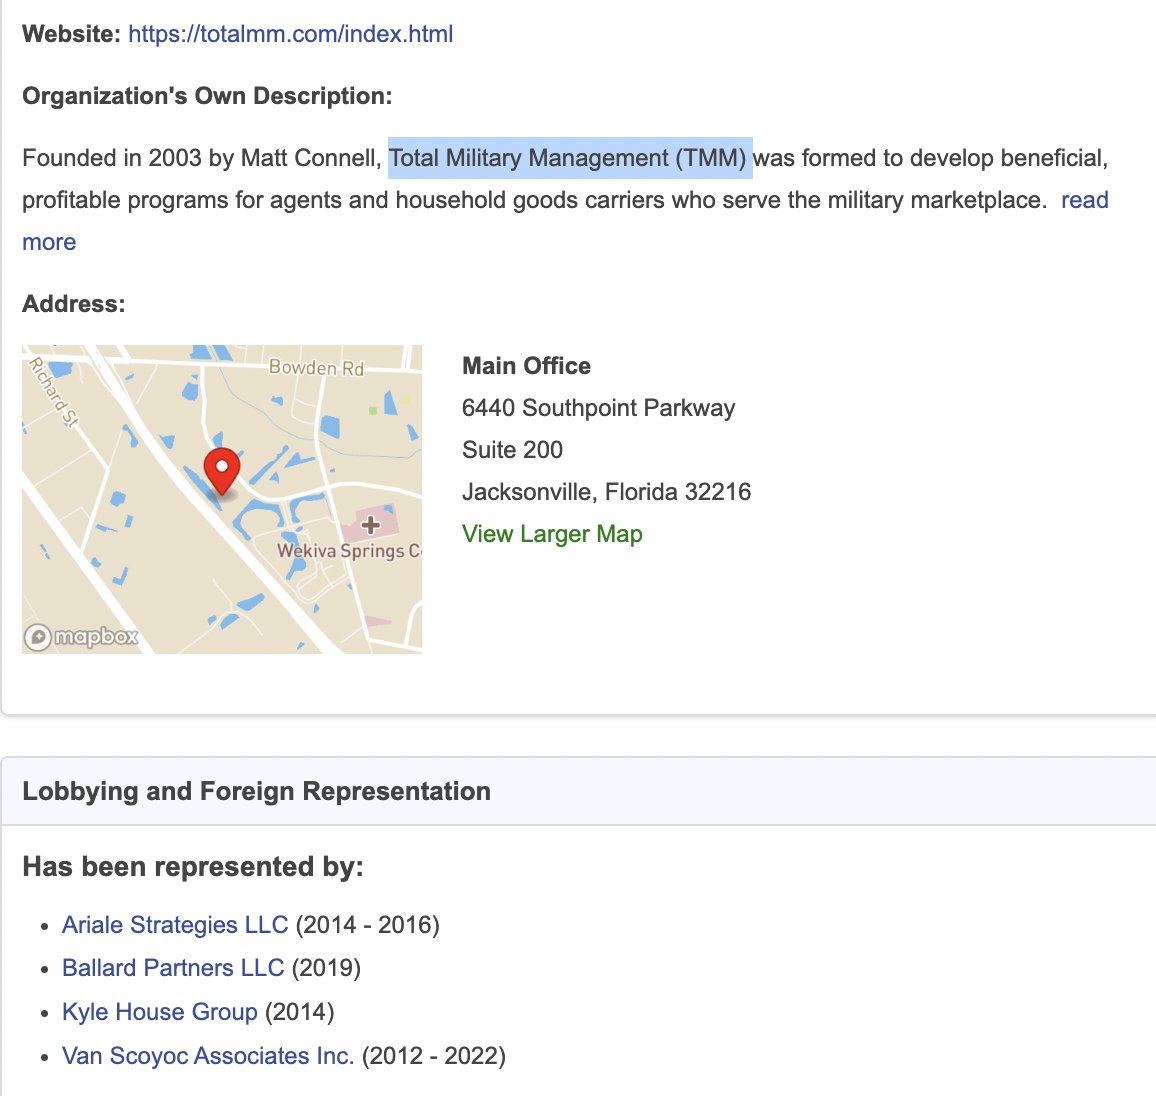Click 'Lobbying and Foreign Representation' section header
This screenshot has height=1096, width=1156.
click(x=257, y=792)
